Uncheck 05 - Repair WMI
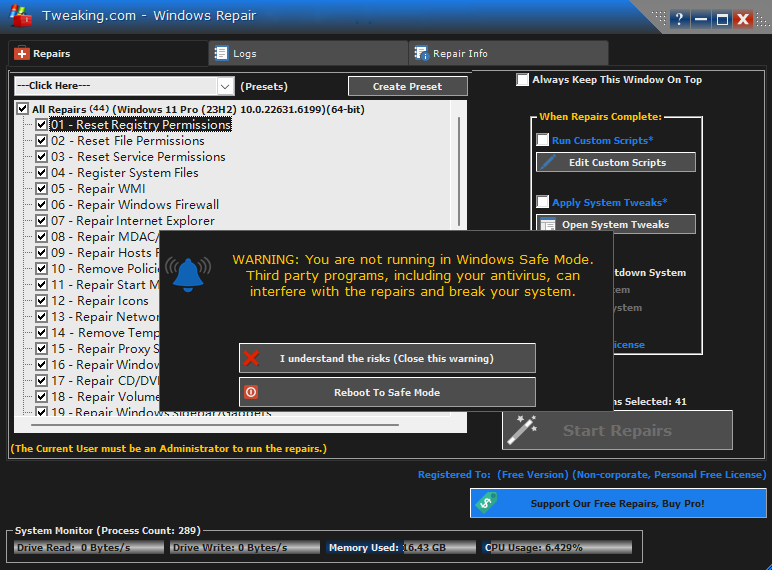 pos(42,189)
